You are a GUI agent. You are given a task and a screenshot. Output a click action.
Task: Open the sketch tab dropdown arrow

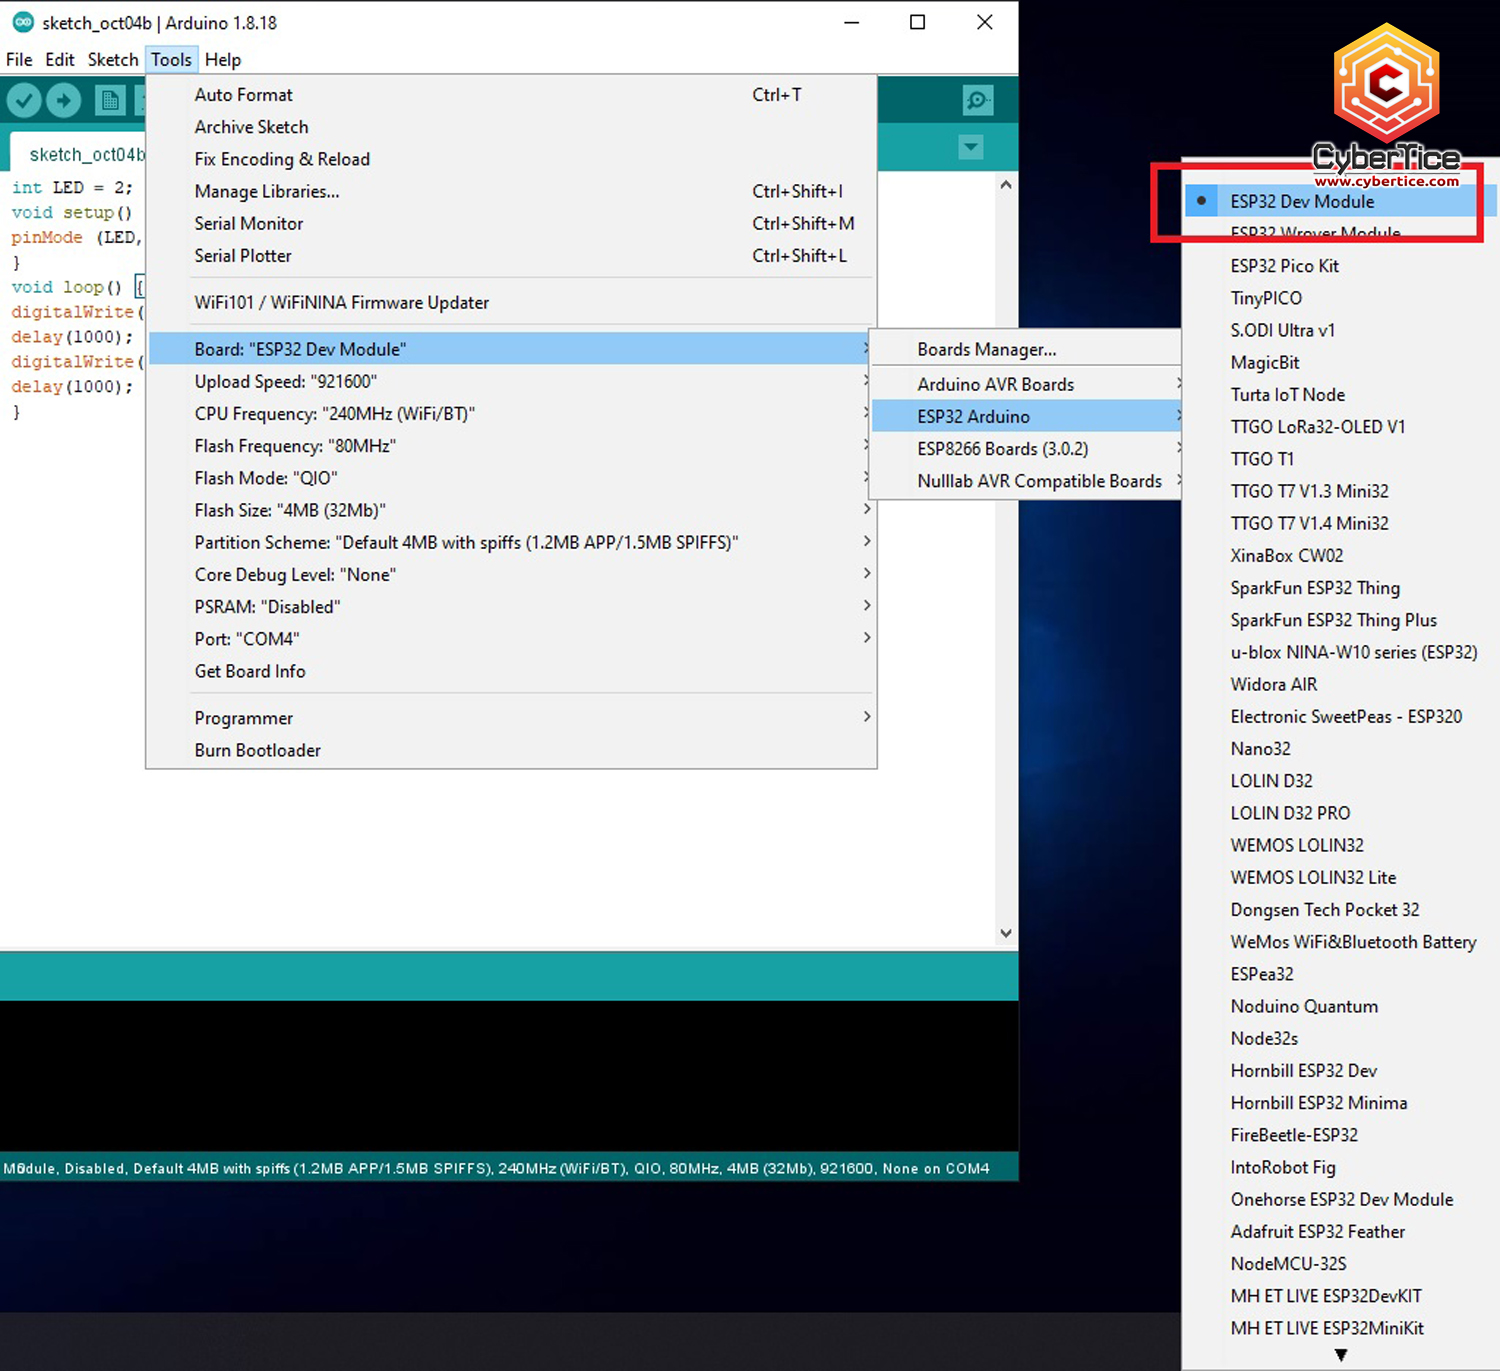pyautogui.click(x=970, y=147)
